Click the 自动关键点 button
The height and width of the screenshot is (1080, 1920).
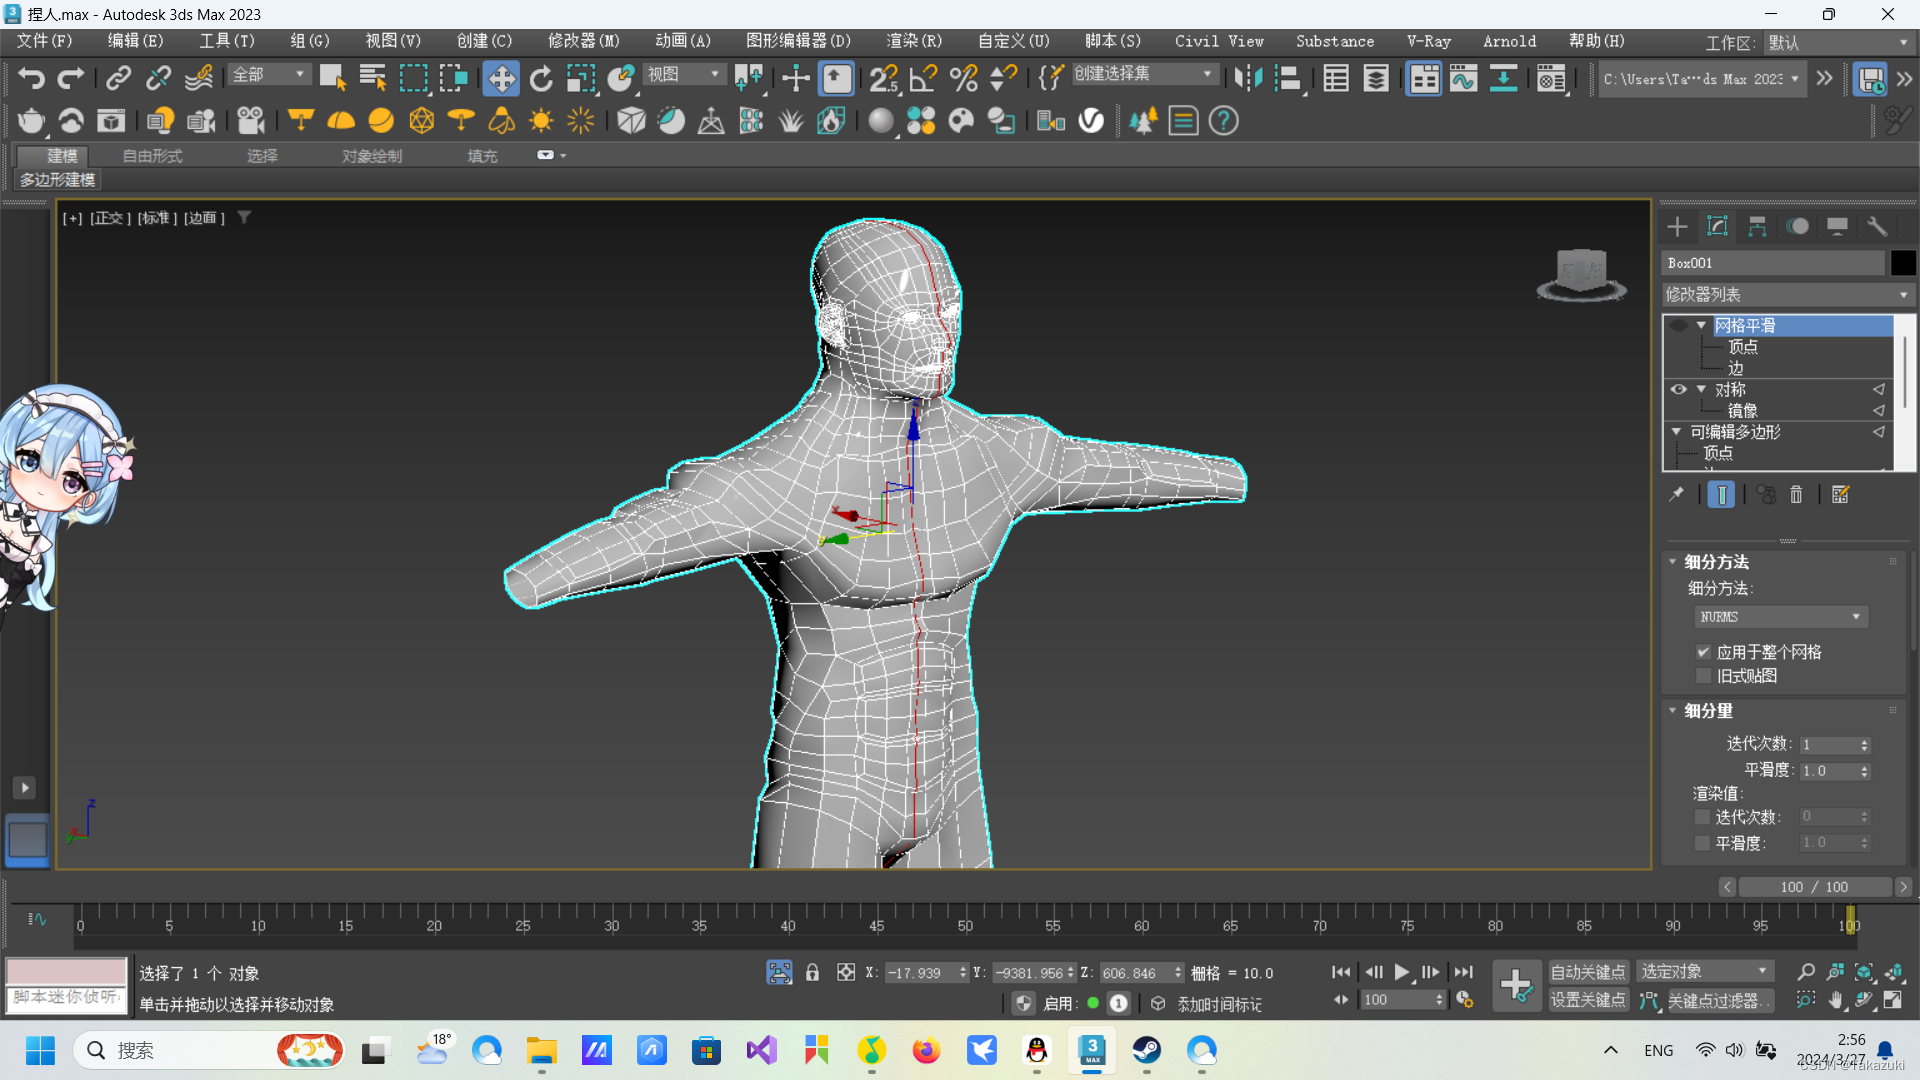pos(1587,972)
